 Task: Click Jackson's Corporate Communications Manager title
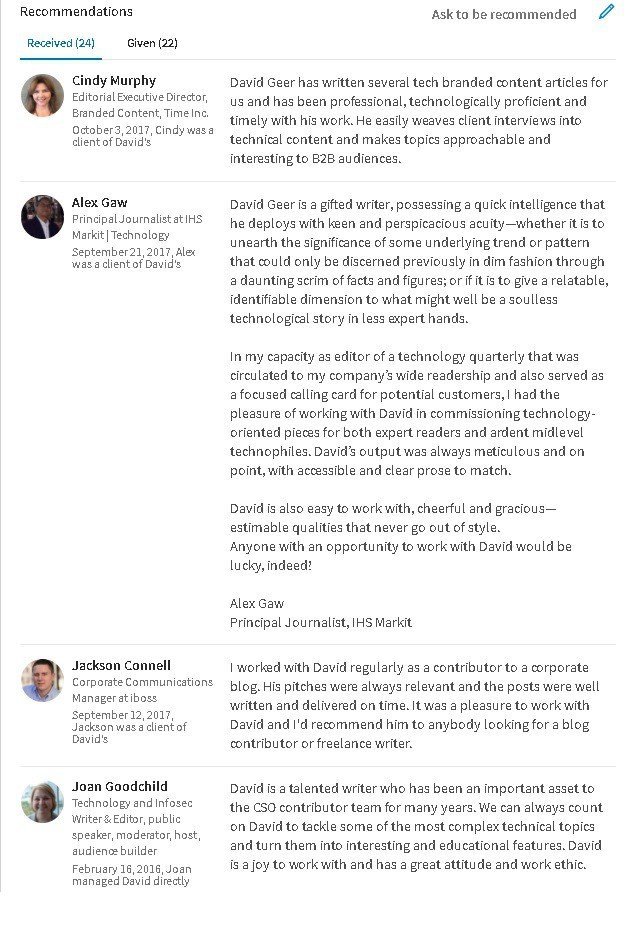(142, 690)
